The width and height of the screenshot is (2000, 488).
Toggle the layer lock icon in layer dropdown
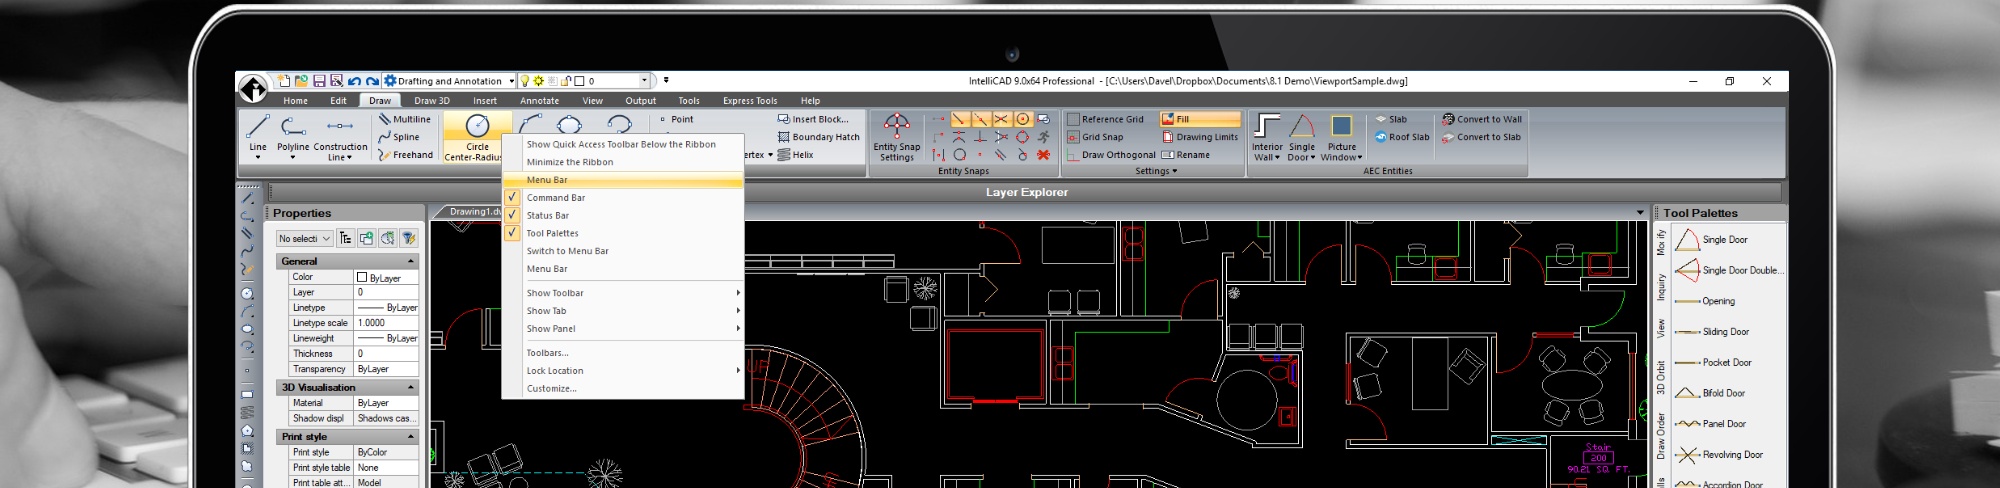566,81
